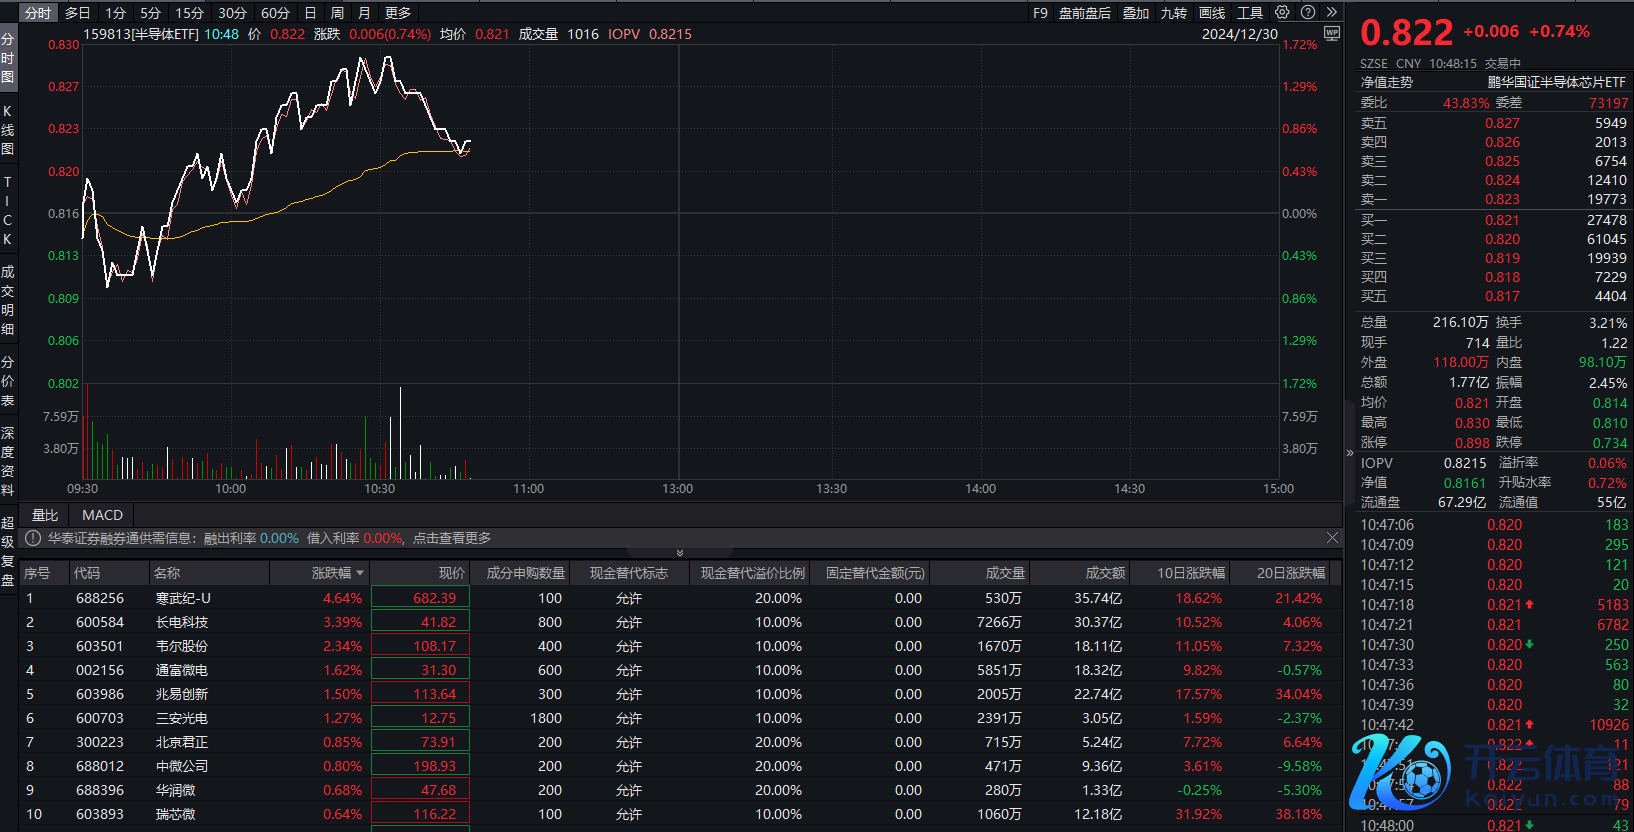Enable 叠加 overlay comparison
The width and height of the screenshot is (1634, 832).
pyautogui.click(x=1135, y=13)
